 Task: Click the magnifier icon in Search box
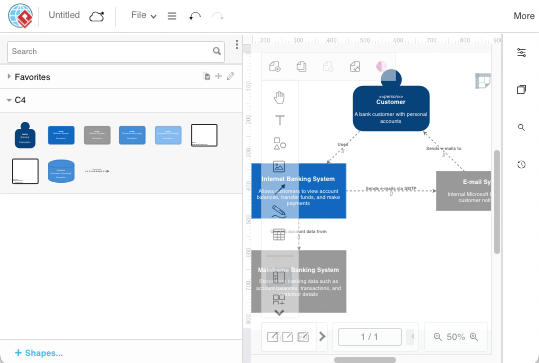(217, 51)
